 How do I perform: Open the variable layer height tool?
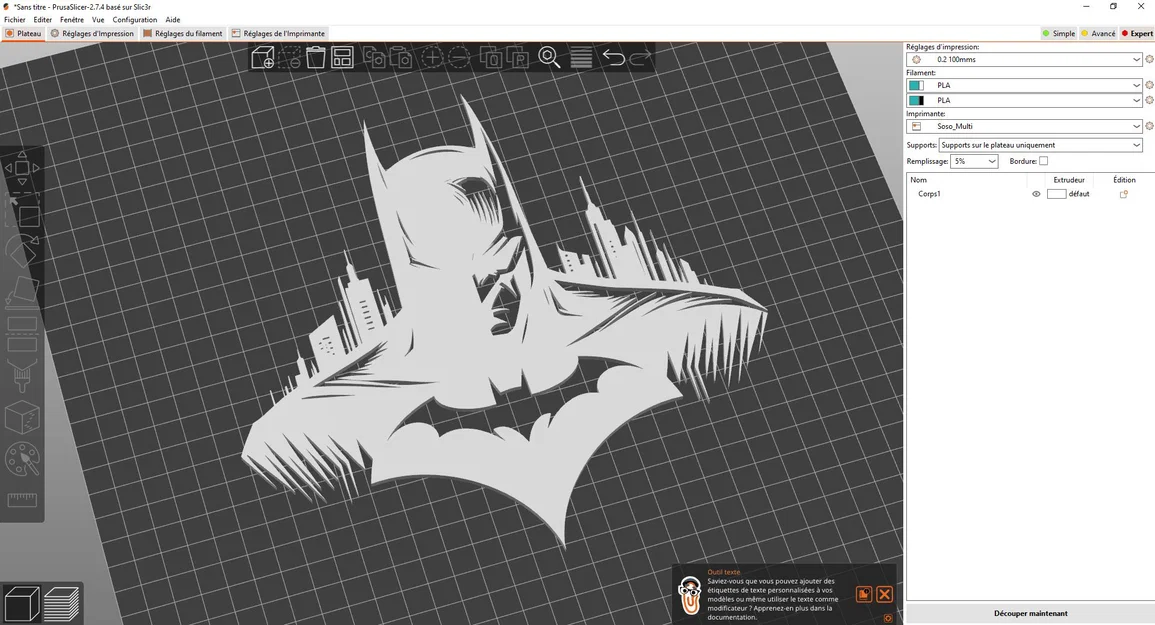point(581,57)
